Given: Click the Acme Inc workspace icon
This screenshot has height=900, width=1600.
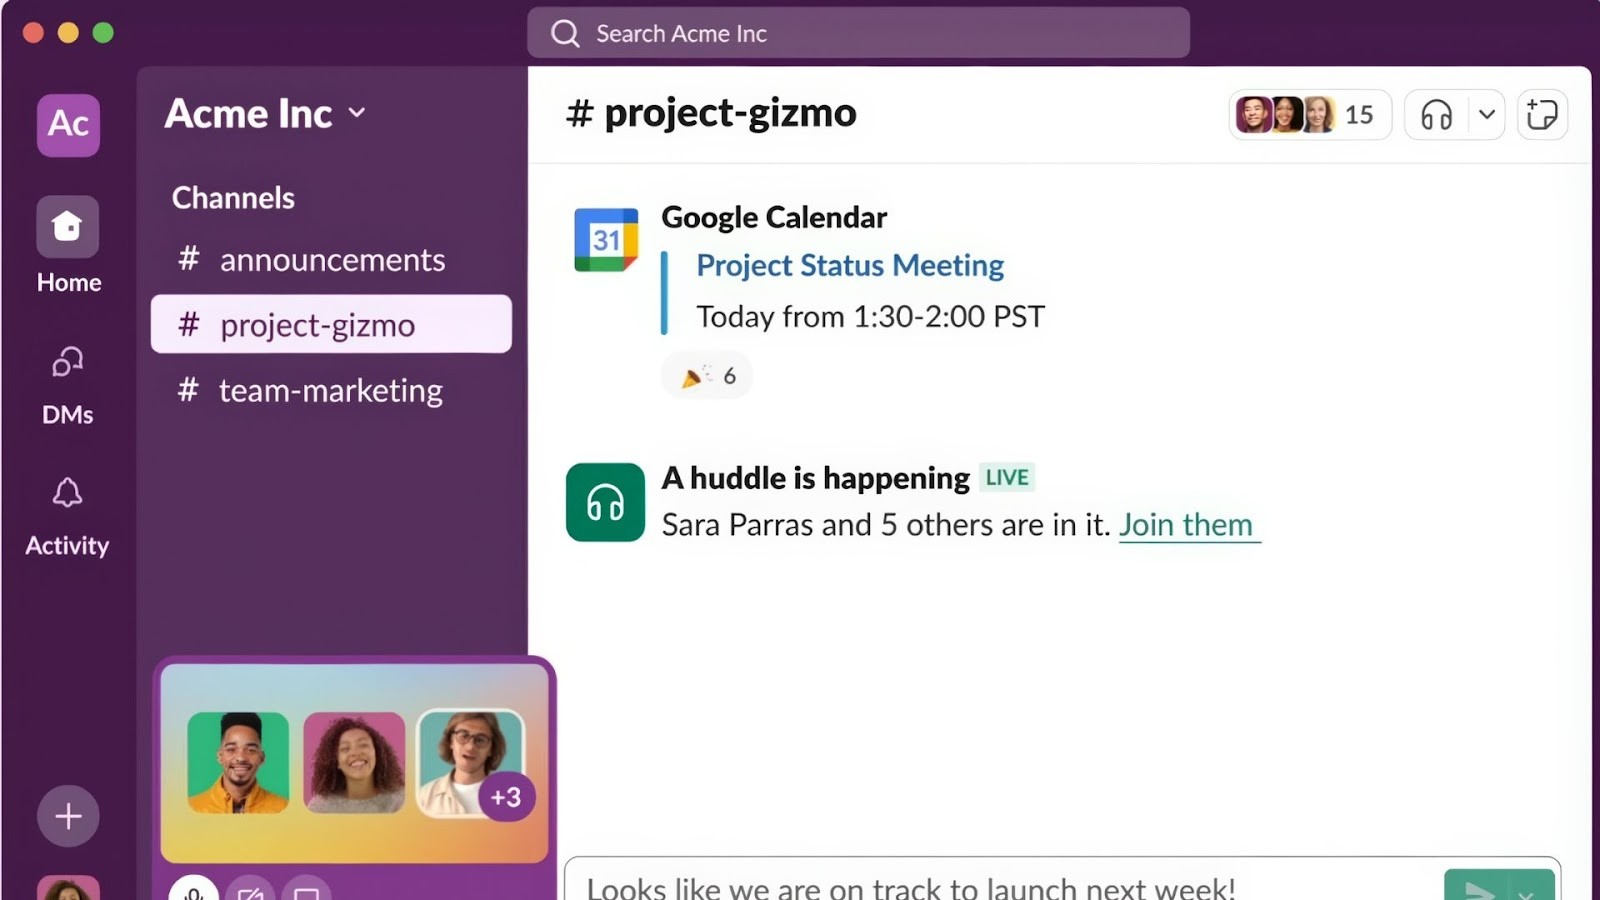Looking at the screenshot, I should pos(67,125).
